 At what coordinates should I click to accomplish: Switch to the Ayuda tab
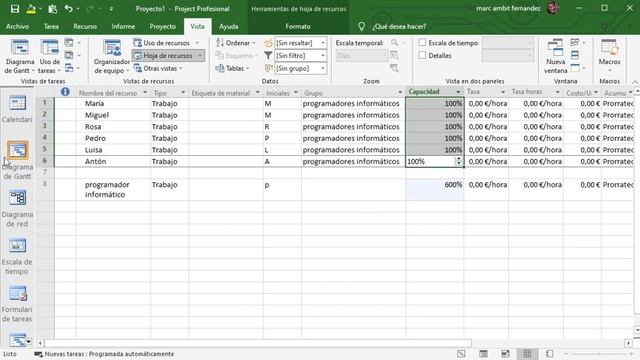(229, 27)
